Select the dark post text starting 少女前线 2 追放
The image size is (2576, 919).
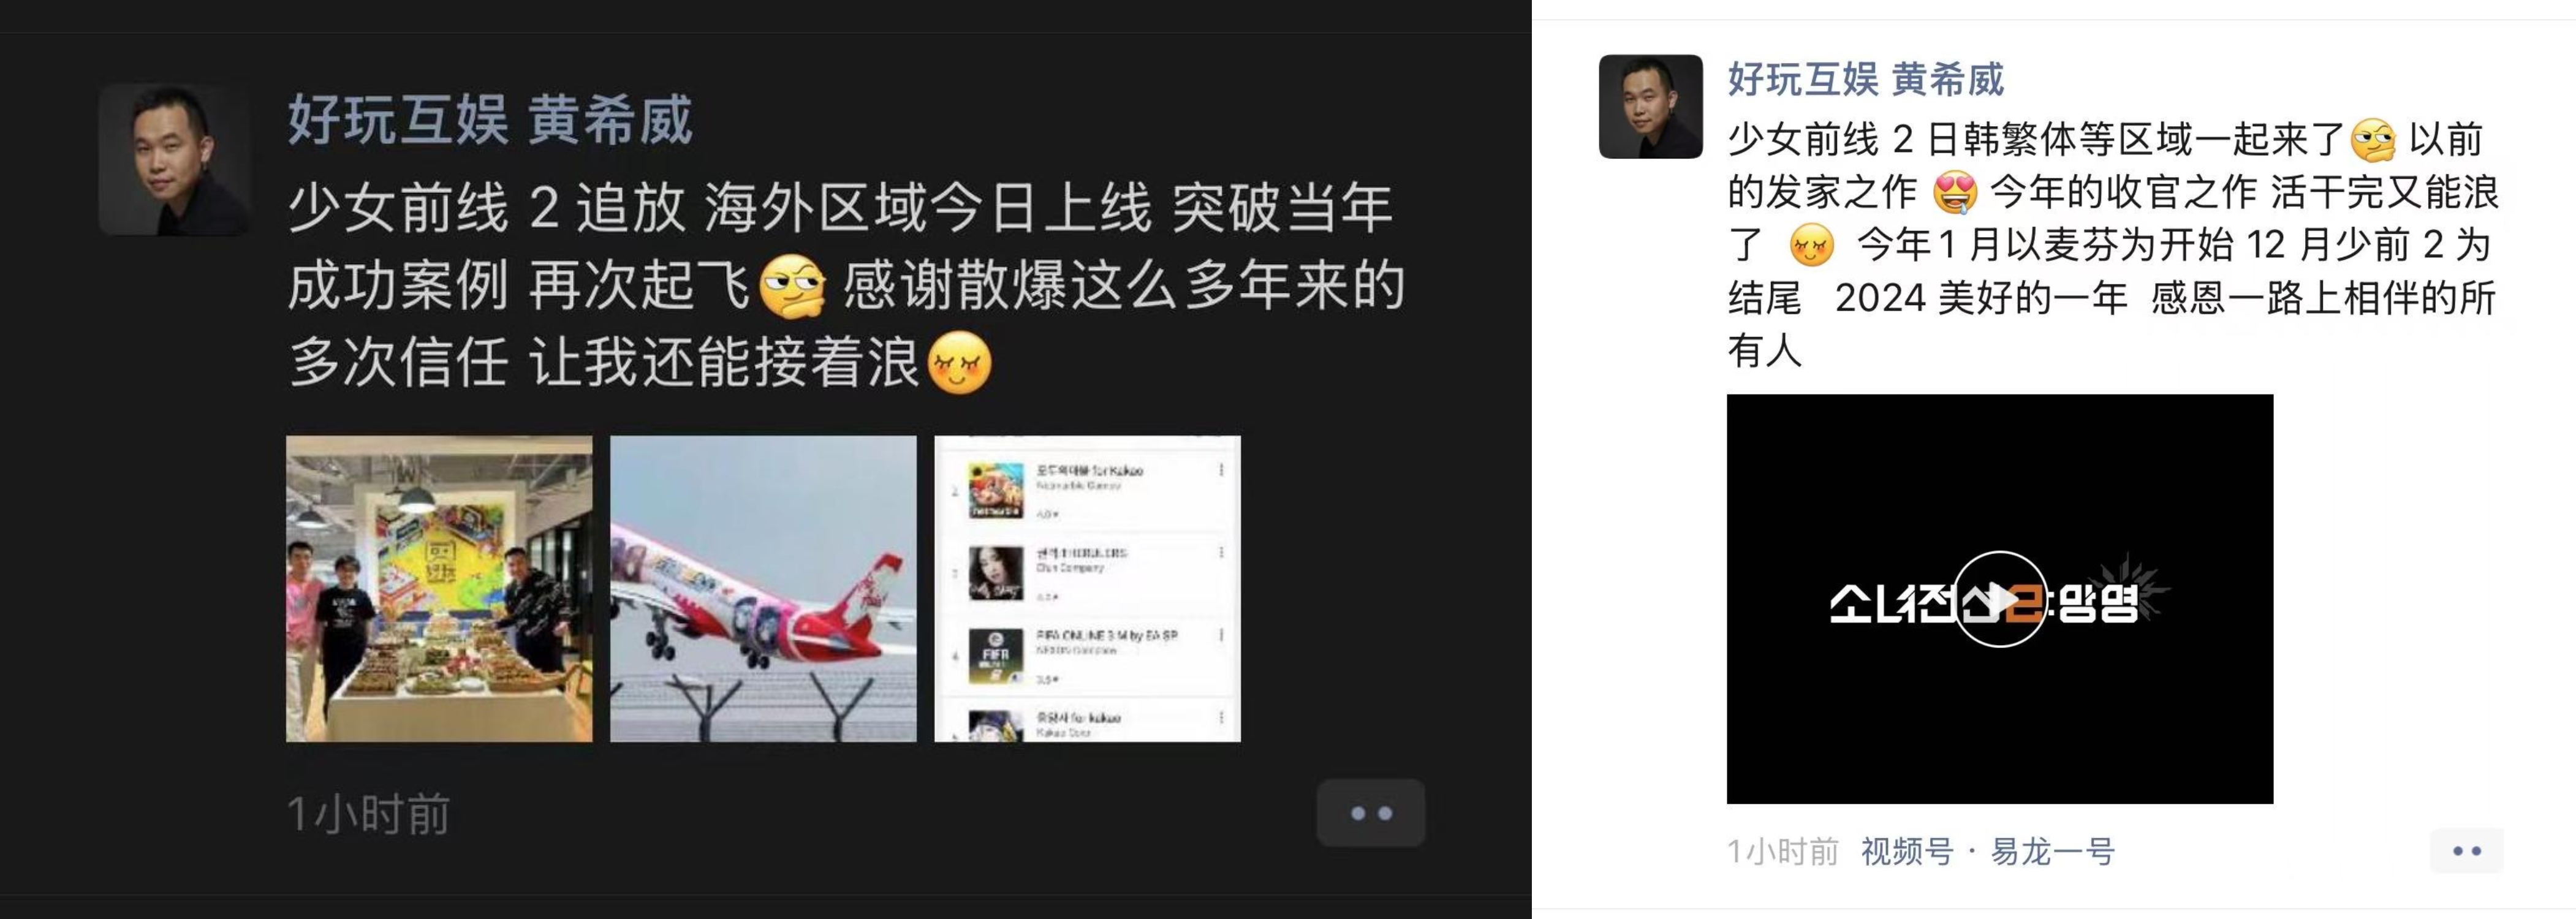[846, 285]
